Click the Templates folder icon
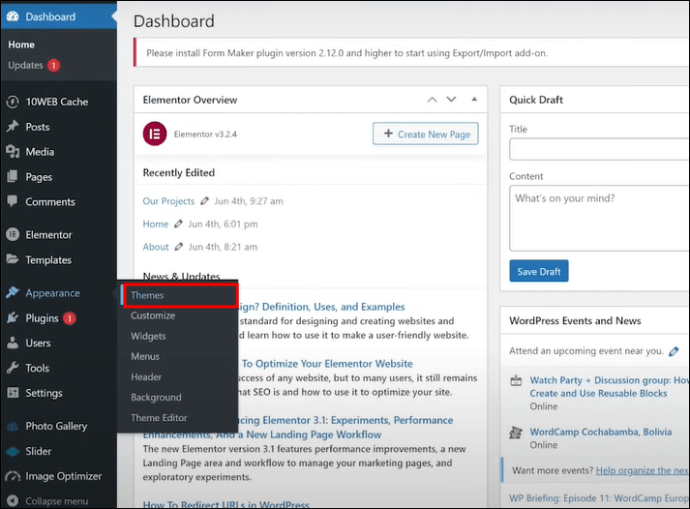The width and height of the screenshot is (690, 509). pyautogui.click(x=13, y=260)
